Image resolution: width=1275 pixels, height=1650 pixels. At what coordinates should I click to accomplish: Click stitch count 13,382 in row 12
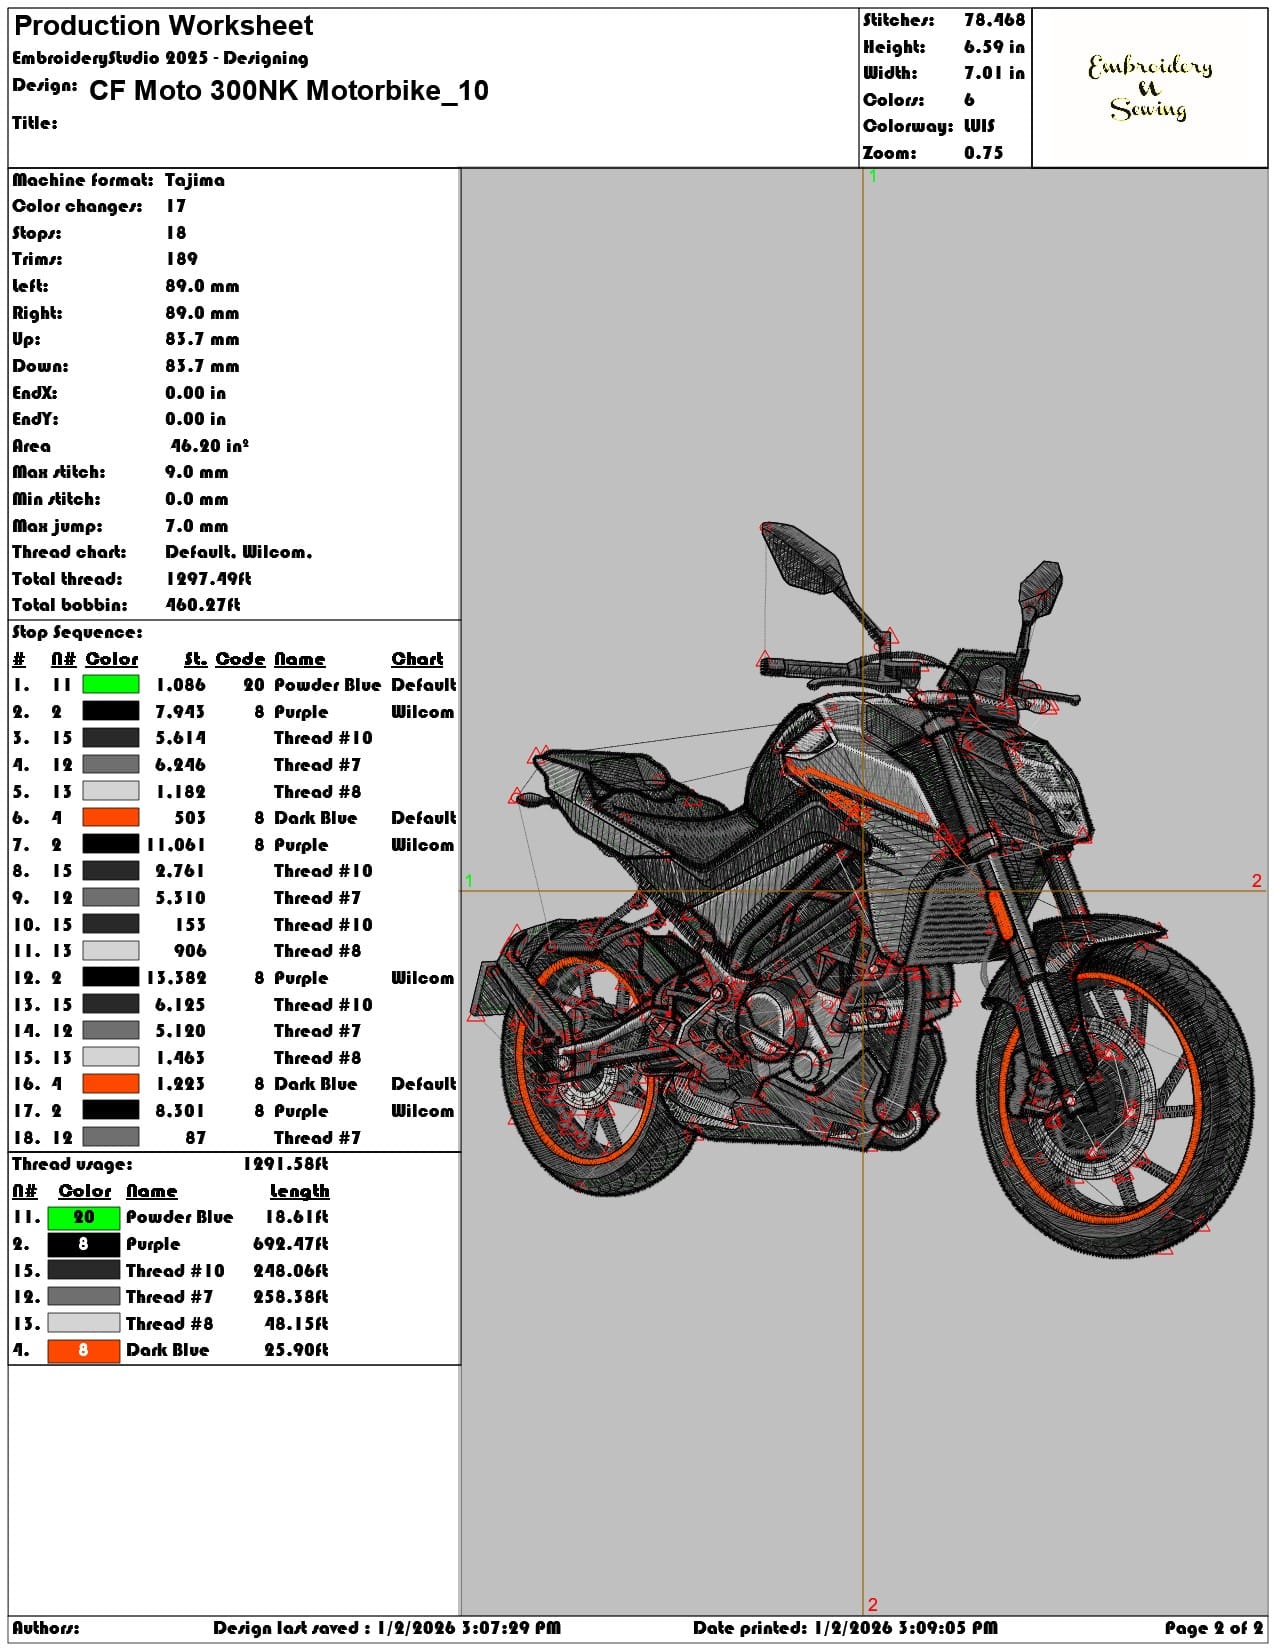176,978
